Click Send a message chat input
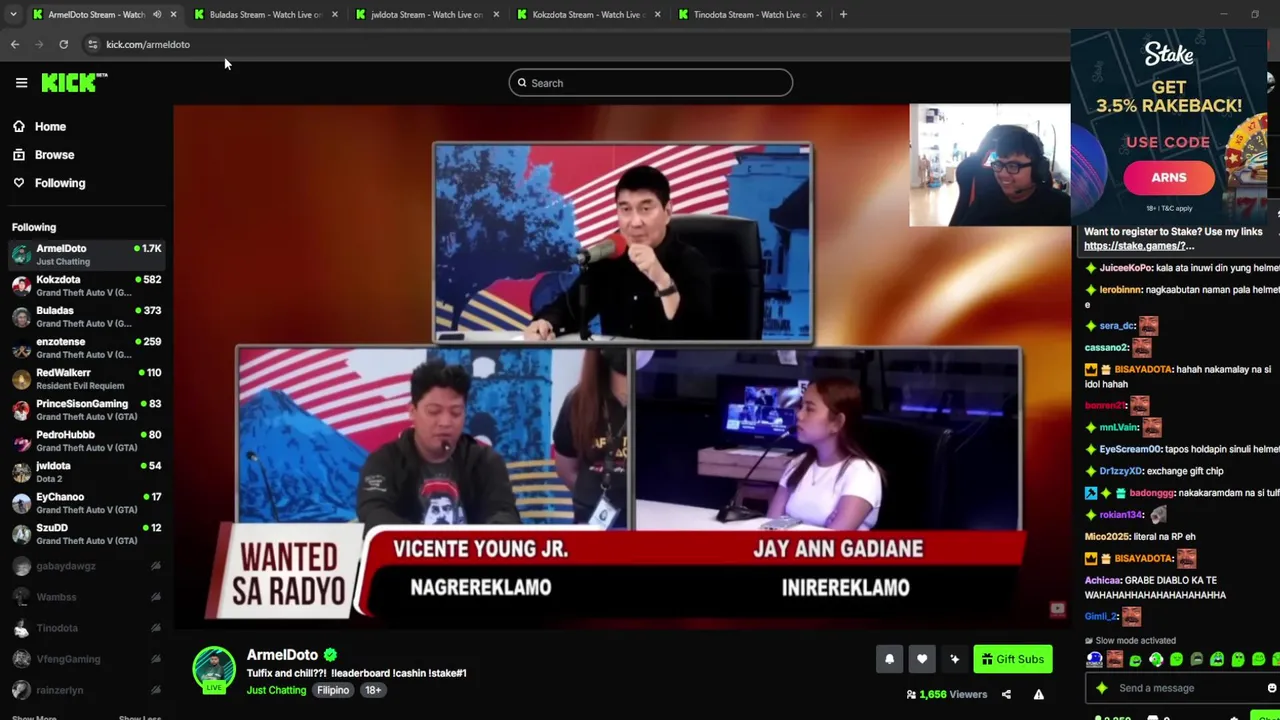The width and height of the screenshot is (1280, 720). (x=1180, y=688)
